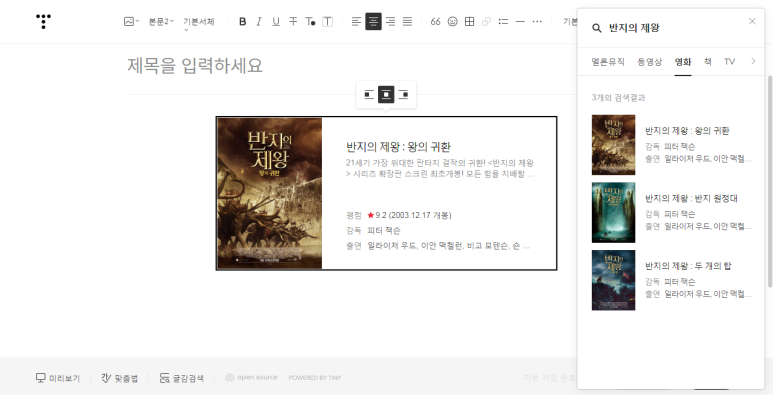Screen dimensions: 773x395
Task: Click the 3개의 검색결과 result count text
Action: [x=618, y=98]
